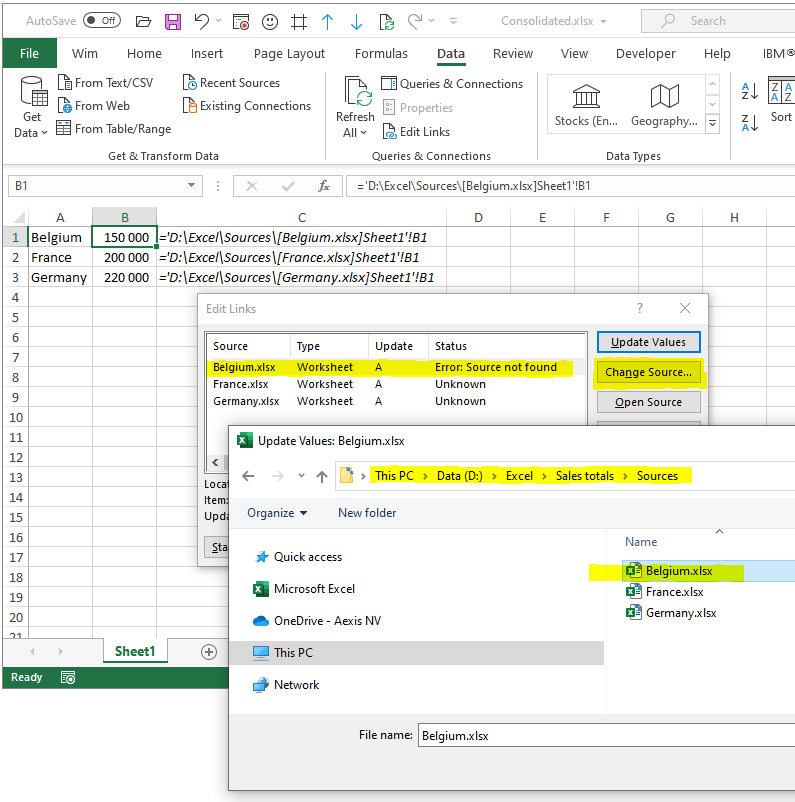795x802 pixels.
Task: Click the Refresh All icon
Action: pyautogui.click(x=356, y=92)
